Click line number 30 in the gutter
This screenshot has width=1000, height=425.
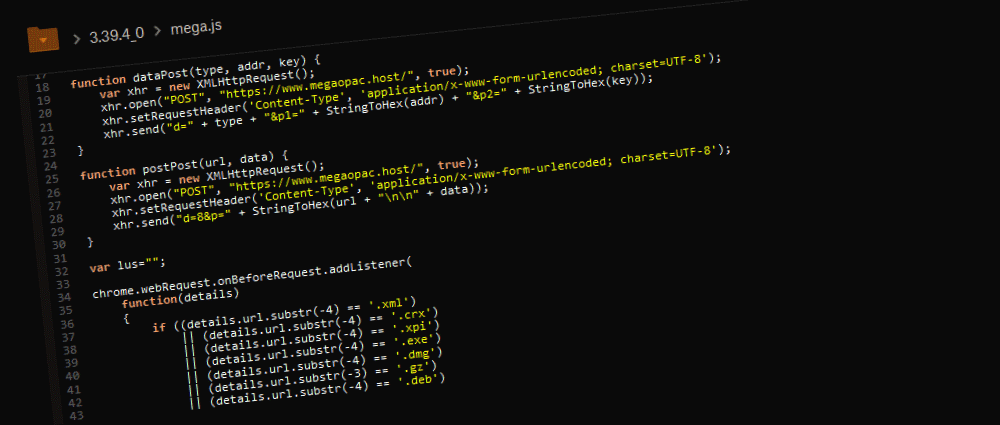(58, 245)
